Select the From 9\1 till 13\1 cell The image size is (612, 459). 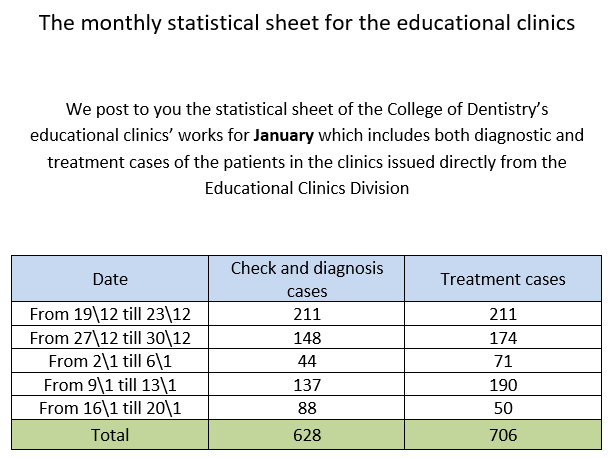click(110, 385)
